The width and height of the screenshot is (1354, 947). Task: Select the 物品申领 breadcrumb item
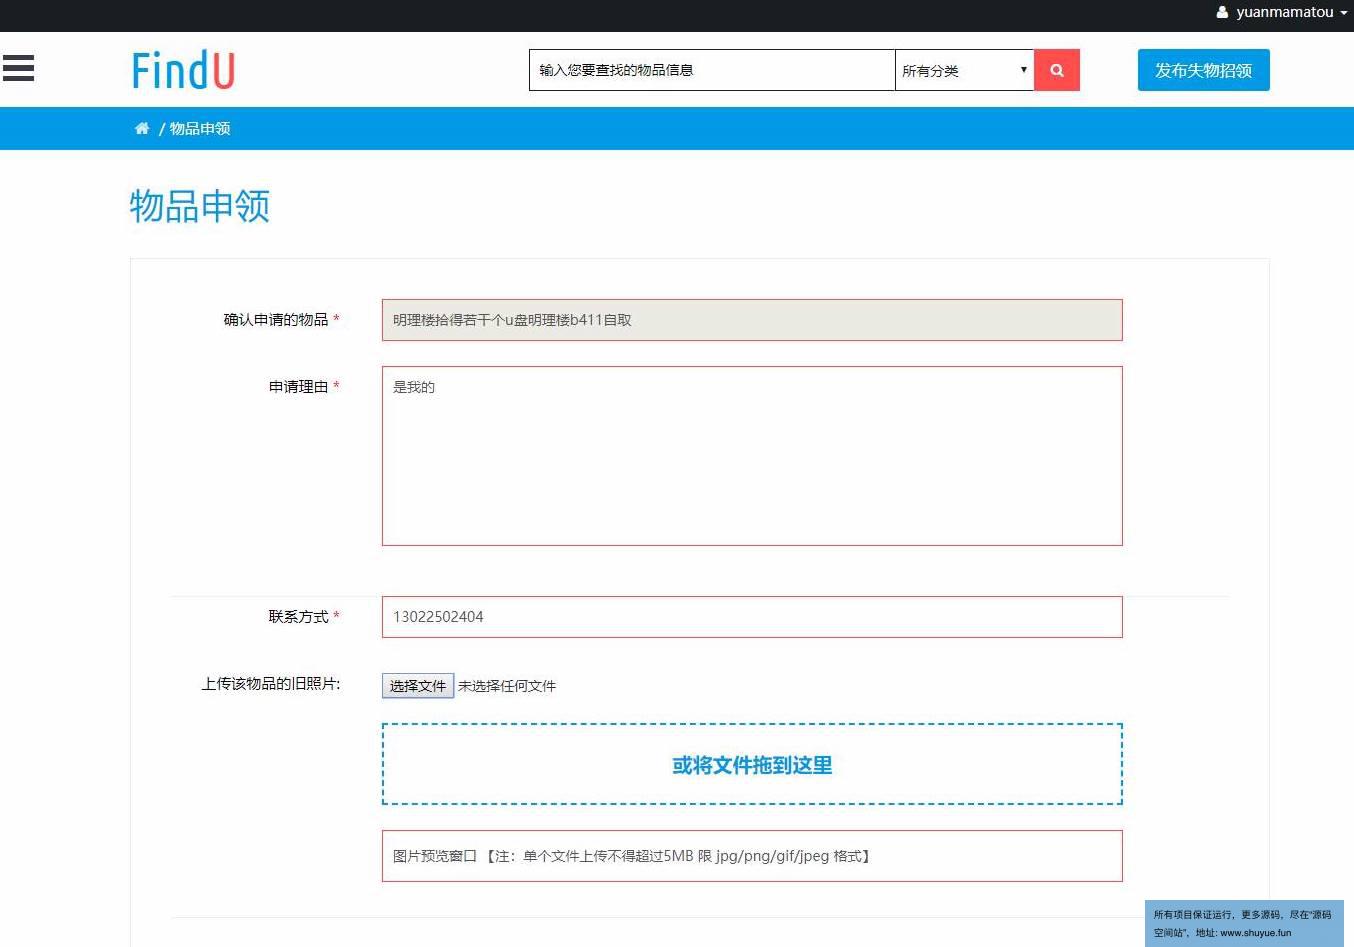point(200,128)
